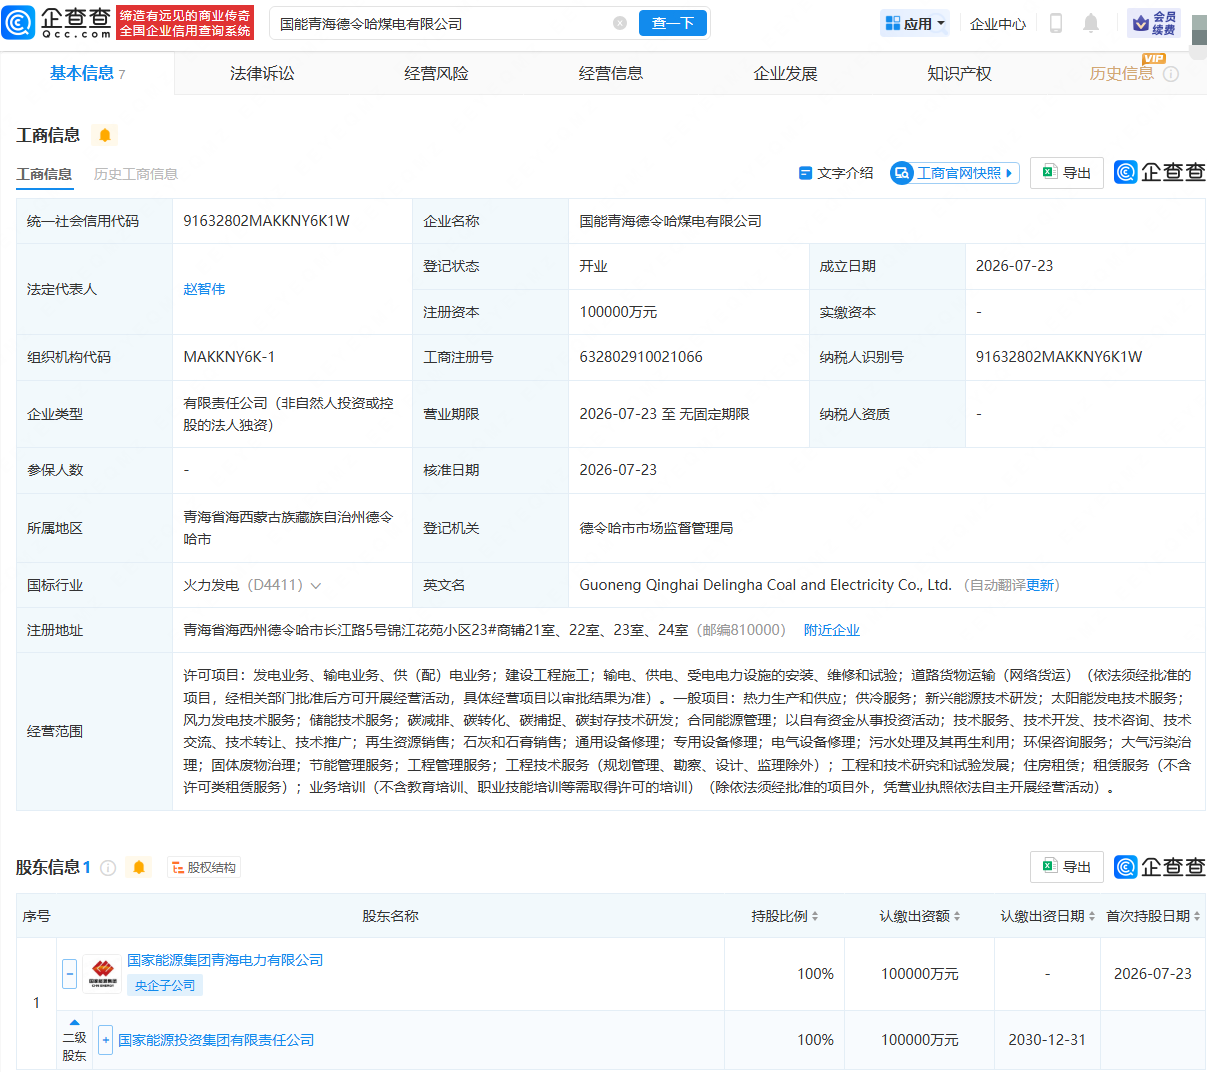The width and height of the screenshot is (1207, 1072).
Task: Sort by 认缴出资日期 column
Action: click(x=1091, y=916)
